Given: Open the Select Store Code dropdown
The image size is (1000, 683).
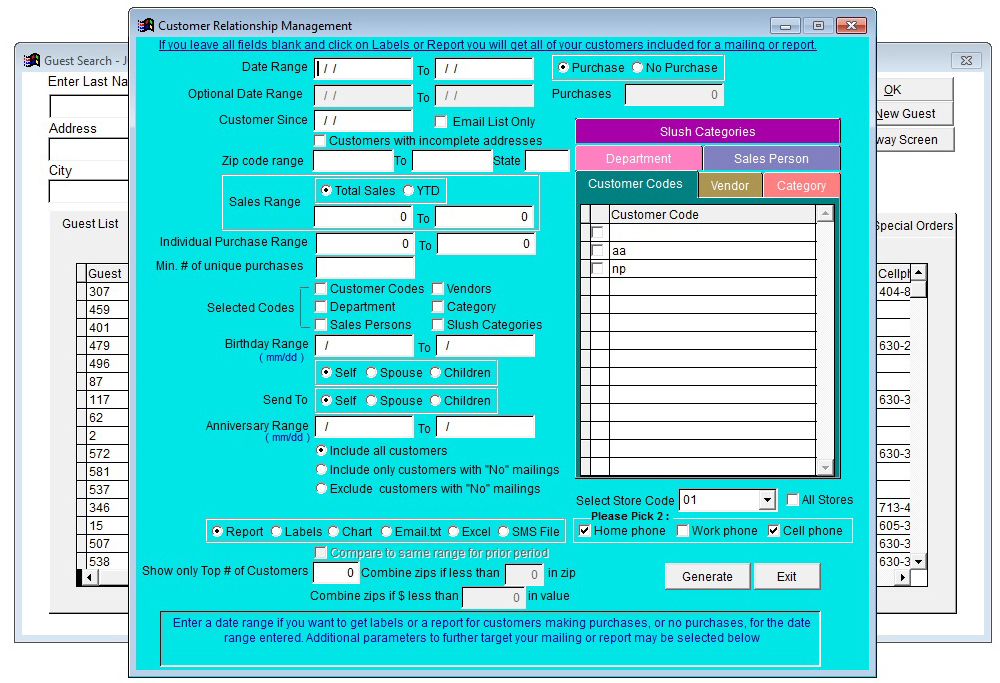Looking at the screenshot, I should [x=768, y=500].
